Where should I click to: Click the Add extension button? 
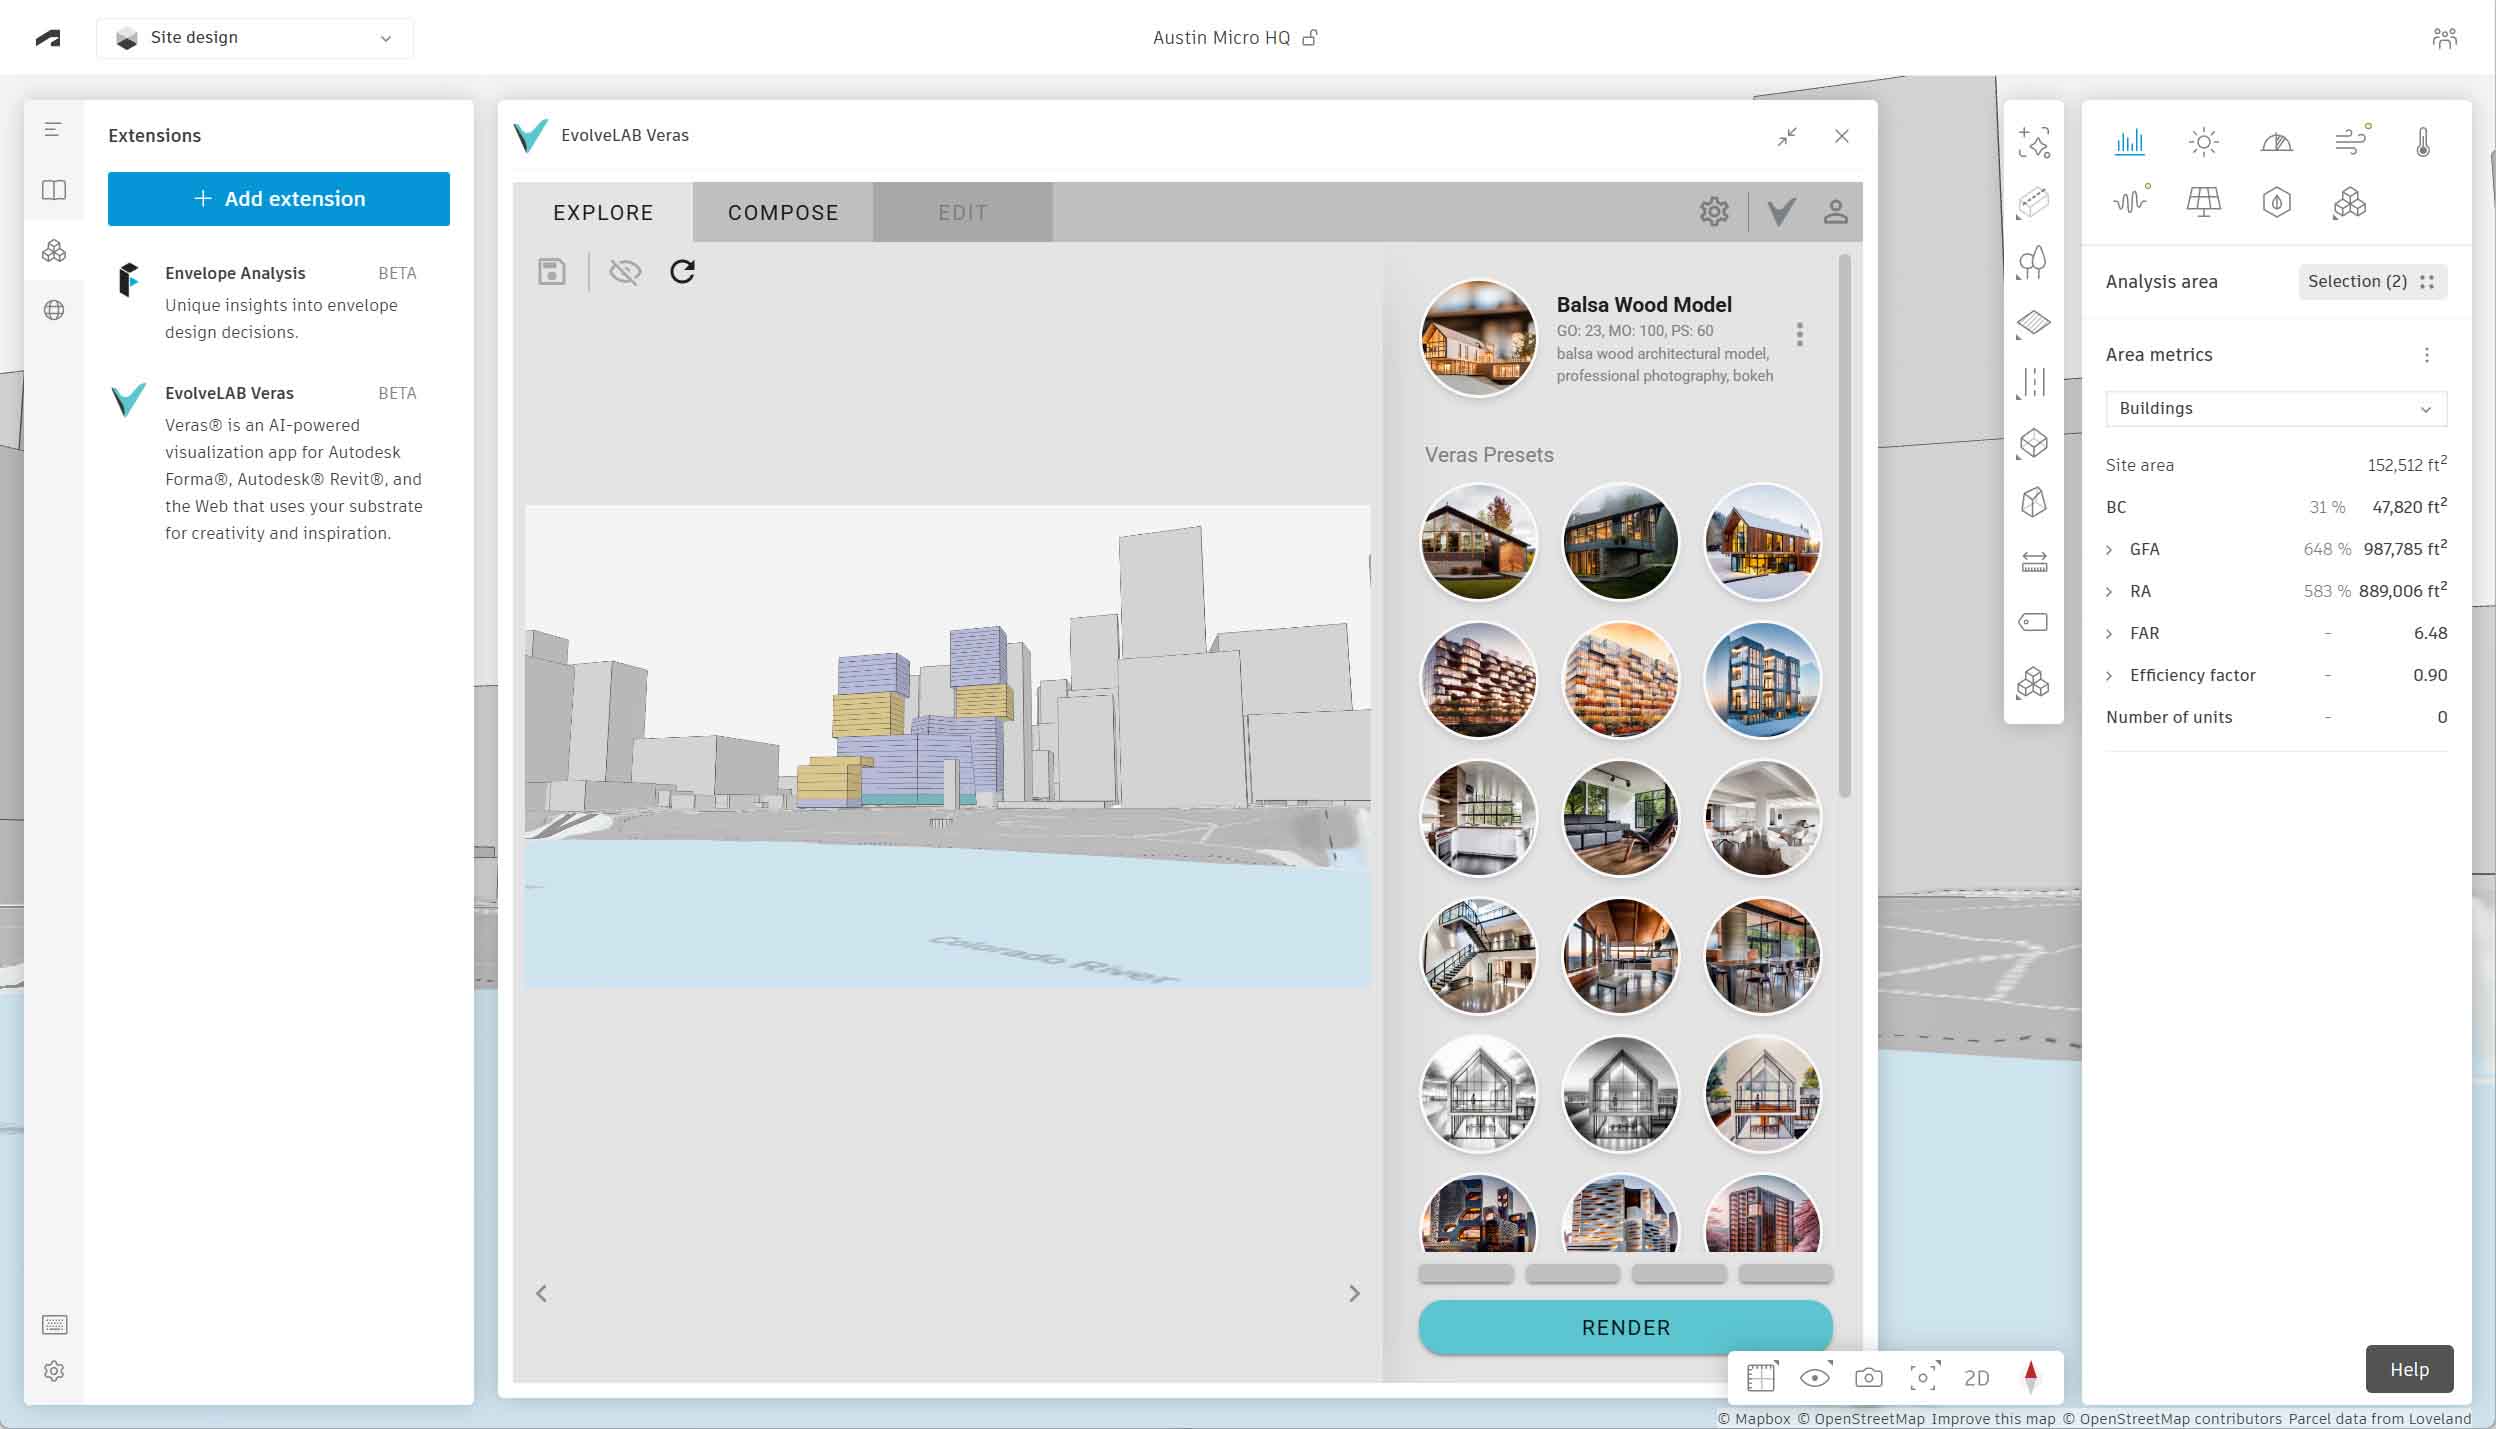coord(279,198)
